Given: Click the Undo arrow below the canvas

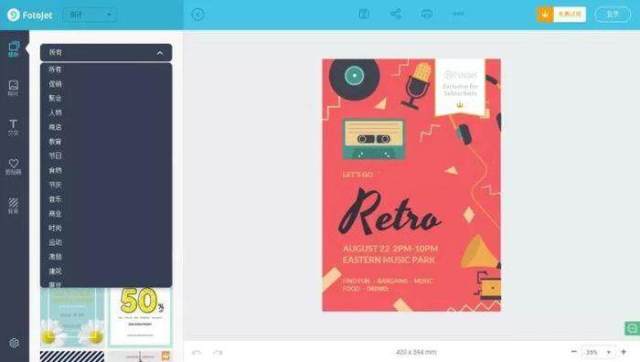Looking at the screenshot, I should [x=197, y=352].
